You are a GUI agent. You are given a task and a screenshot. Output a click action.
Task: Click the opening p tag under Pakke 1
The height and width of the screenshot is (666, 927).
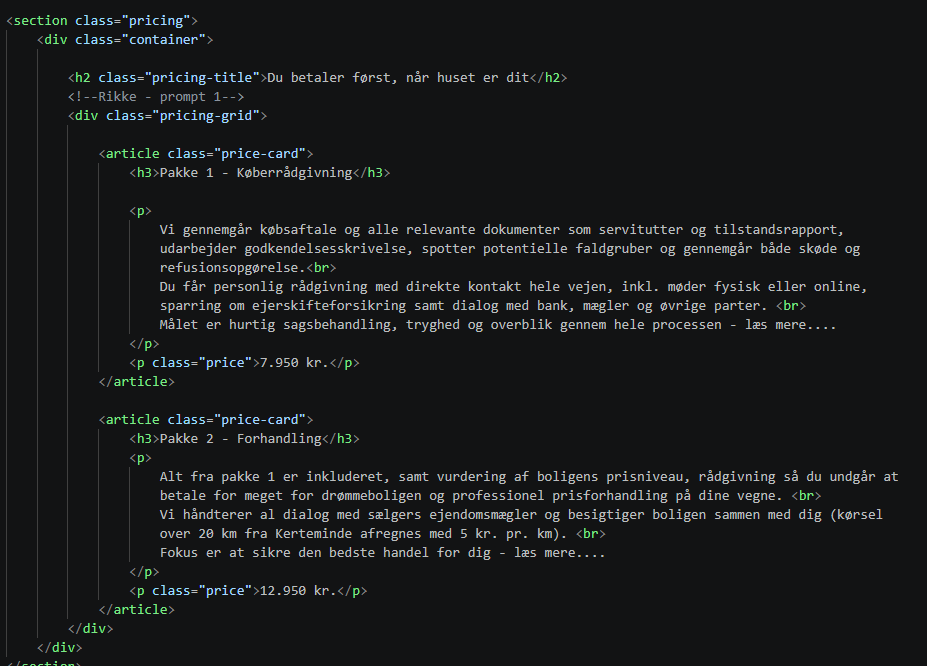[x=141, y=211]
